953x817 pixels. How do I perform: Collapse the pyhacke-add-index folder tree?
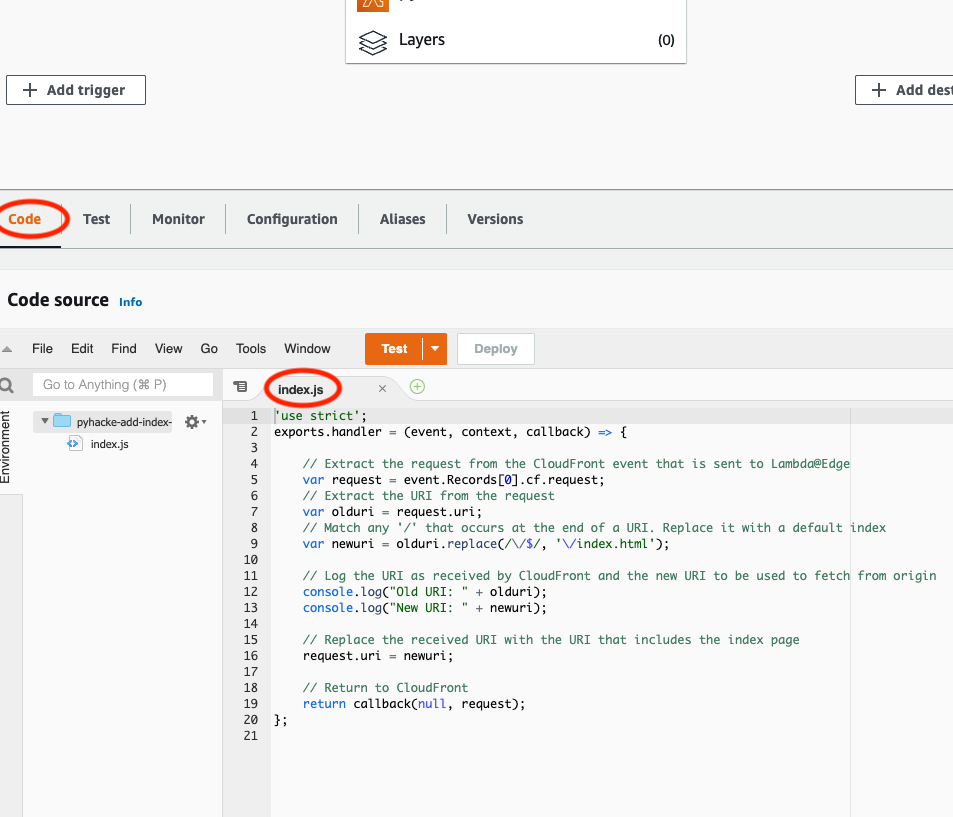(44, 422)
